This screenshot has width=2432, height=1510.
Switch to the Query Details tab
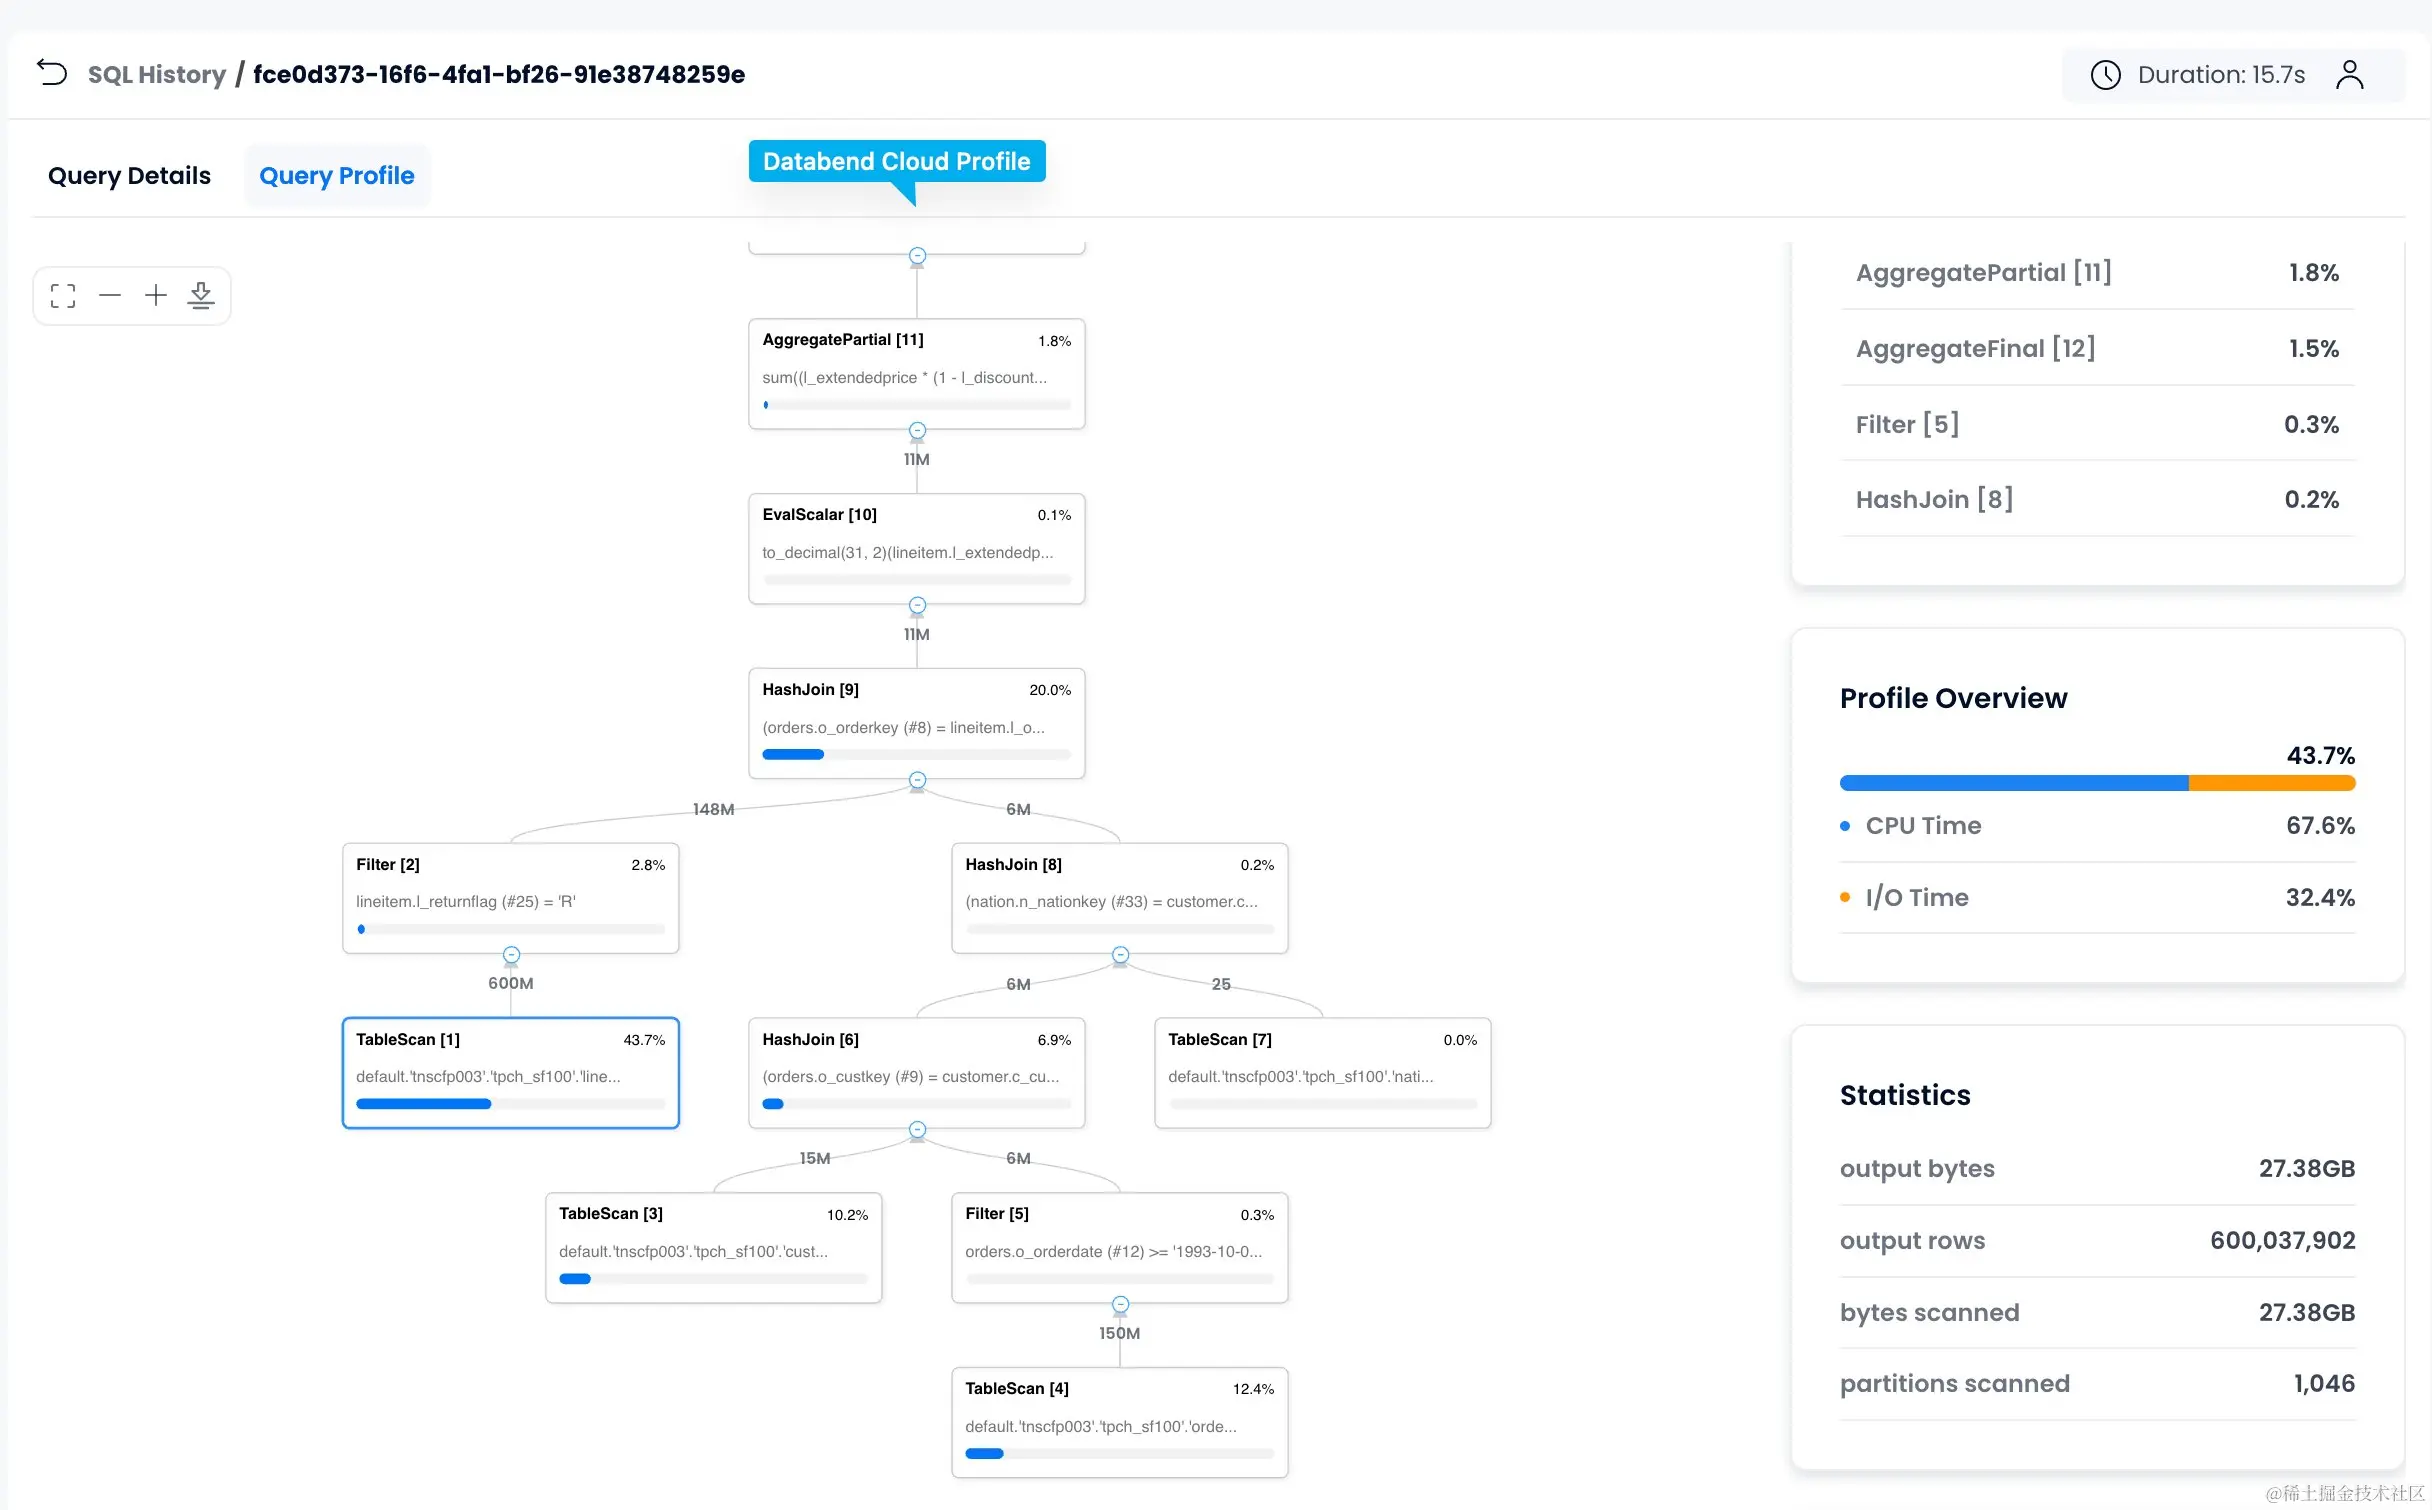point(129,176)
